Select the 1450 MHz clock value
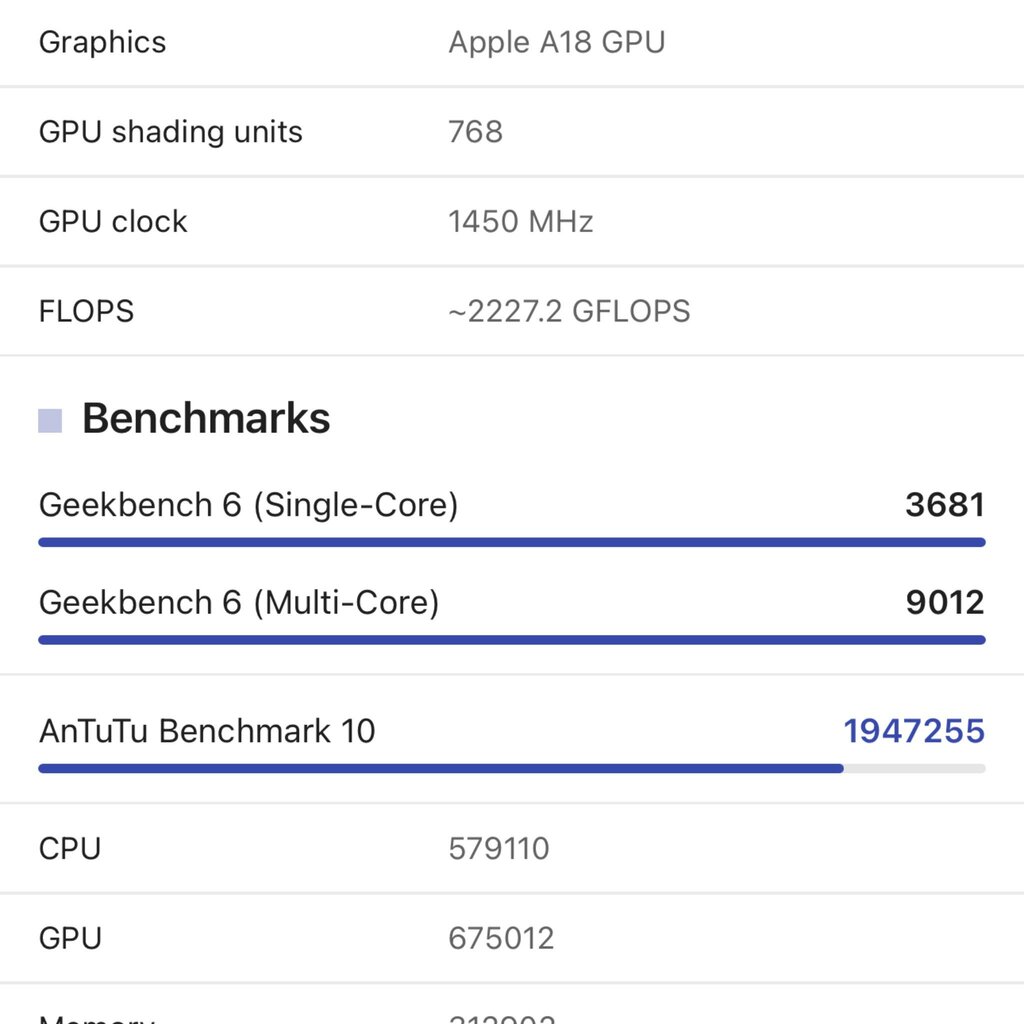 (x=520, y=221)
